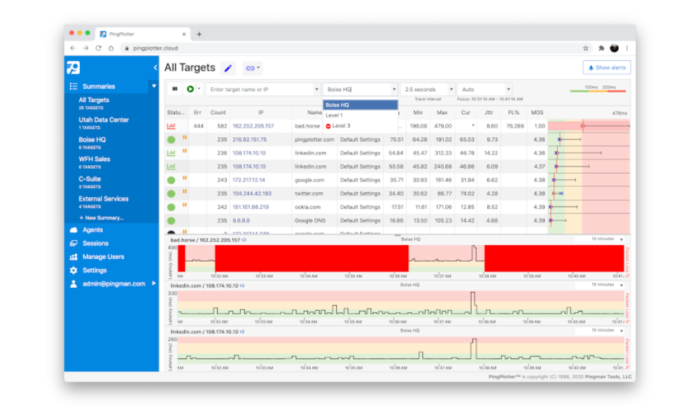Toggle pause on the twitter.com row
This screenshot has height=420, width=700.
coord(184,192)
